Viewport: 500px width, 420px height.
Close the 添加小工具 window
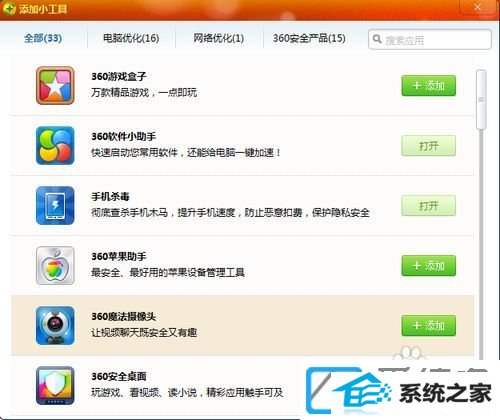478,7
